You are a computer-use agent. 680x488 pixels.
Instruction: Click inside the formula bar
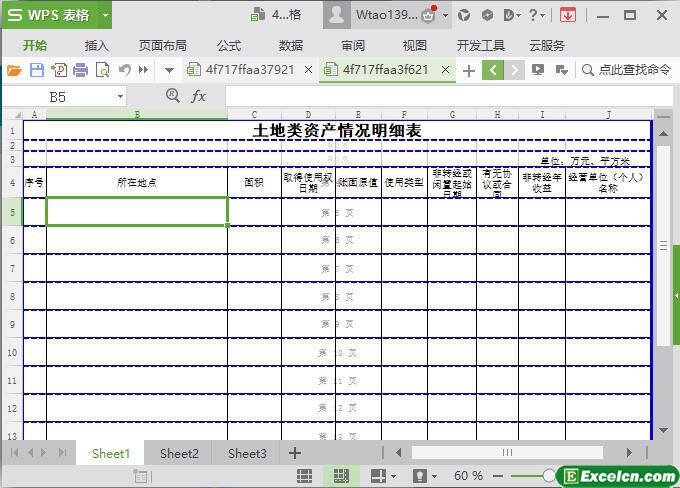(x=449, y=96)
